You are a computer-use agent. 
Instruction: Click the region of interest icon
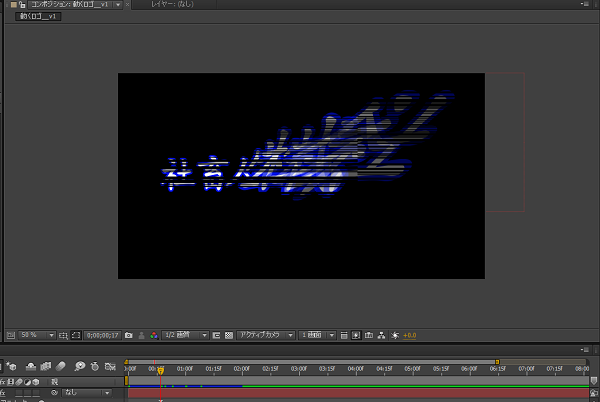[217, 335]
